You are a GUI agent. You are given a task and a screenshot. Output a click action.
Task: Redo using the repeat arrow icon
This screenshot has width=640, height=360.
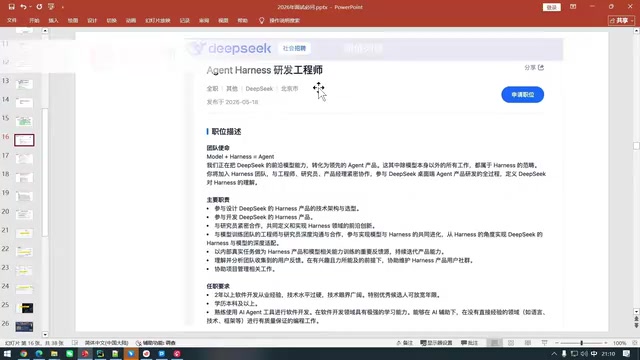[x=39, y=7]
